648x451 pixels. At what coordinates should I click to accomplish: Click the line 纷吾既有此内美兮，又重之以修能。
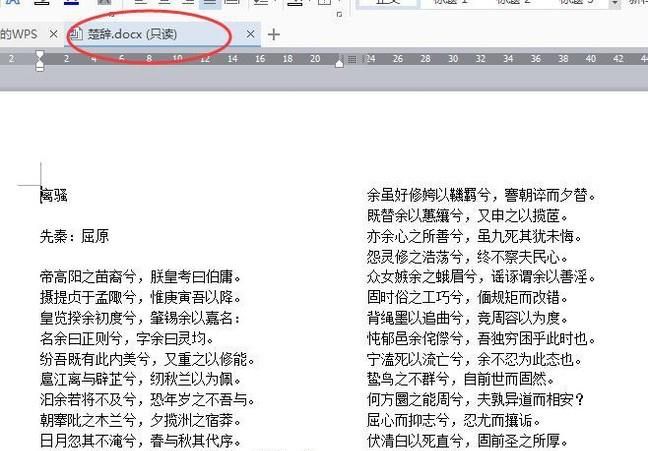pyautogui.click(x=147, y=359)
